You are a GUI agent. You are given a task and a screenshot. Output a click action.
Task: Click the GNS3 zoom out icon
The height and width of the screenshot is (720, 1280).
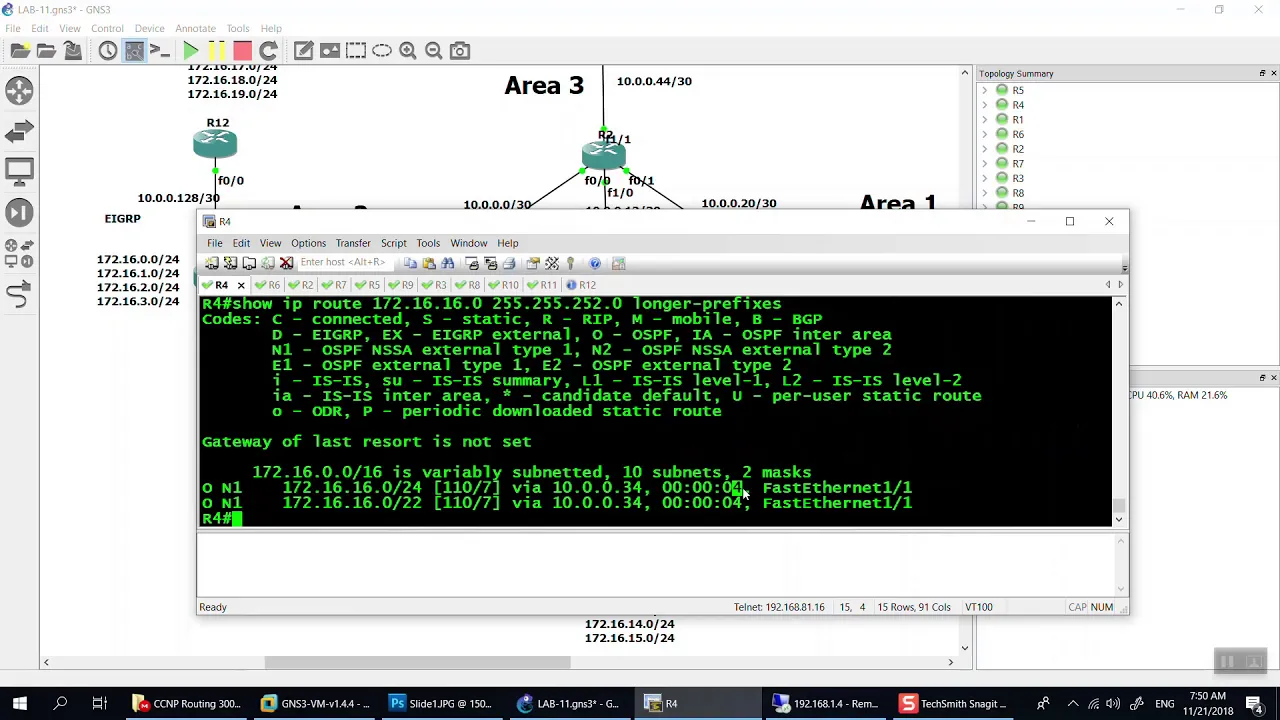point(434,51)
